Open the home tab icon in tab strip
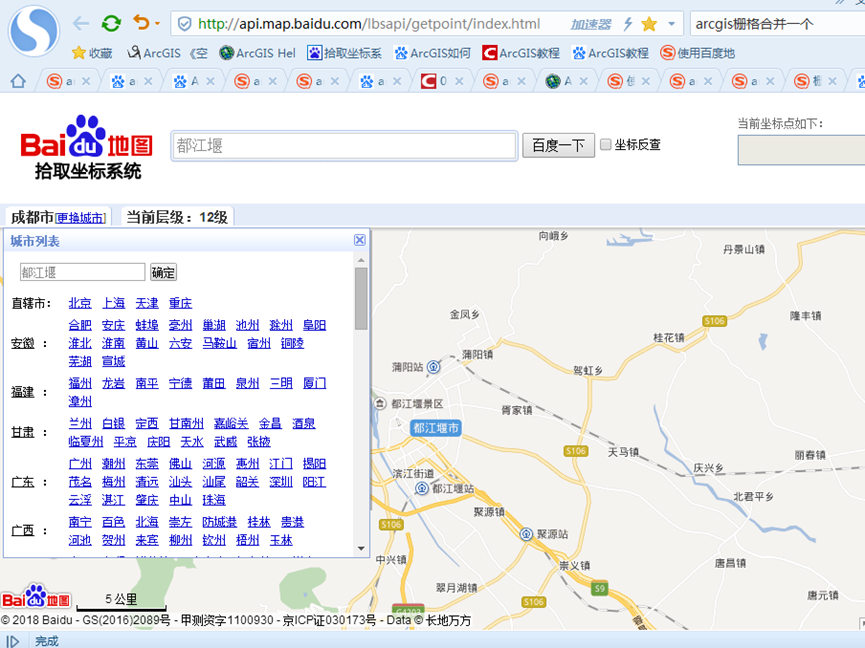 [x=17, y=82]
